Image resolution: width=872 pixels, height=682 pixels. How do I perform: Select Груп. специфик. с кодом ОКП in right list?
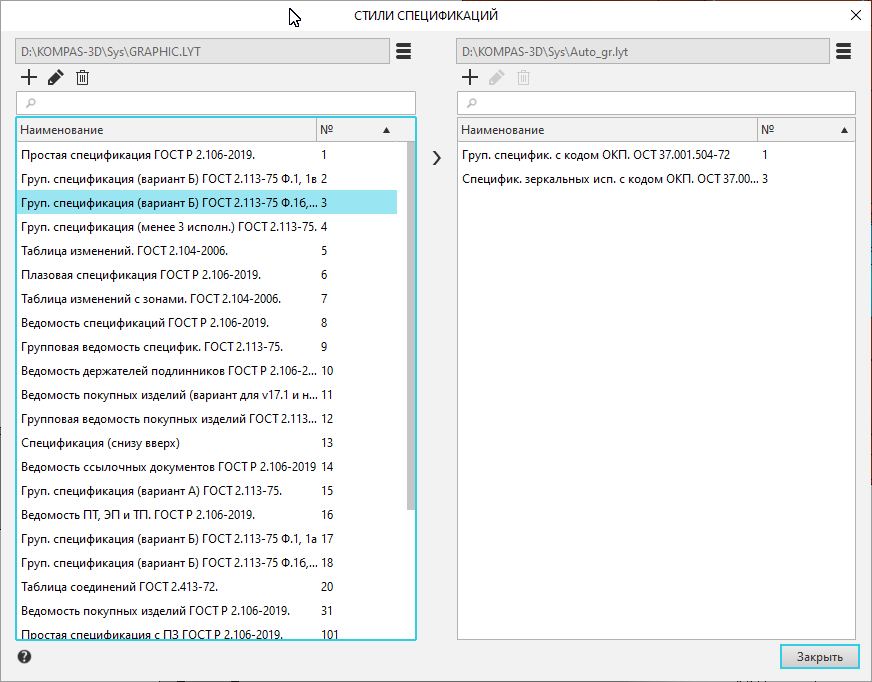[595, 155]
